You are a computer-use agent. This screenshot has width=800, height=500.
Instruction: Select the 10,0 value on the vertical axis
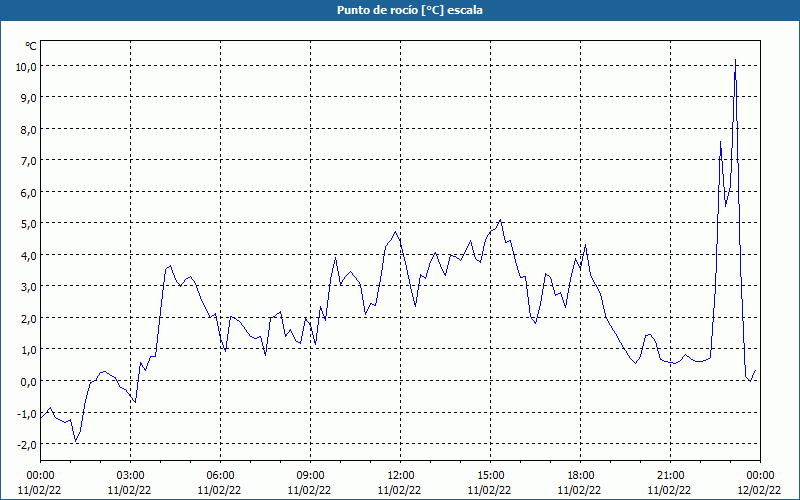pos(26,66)
